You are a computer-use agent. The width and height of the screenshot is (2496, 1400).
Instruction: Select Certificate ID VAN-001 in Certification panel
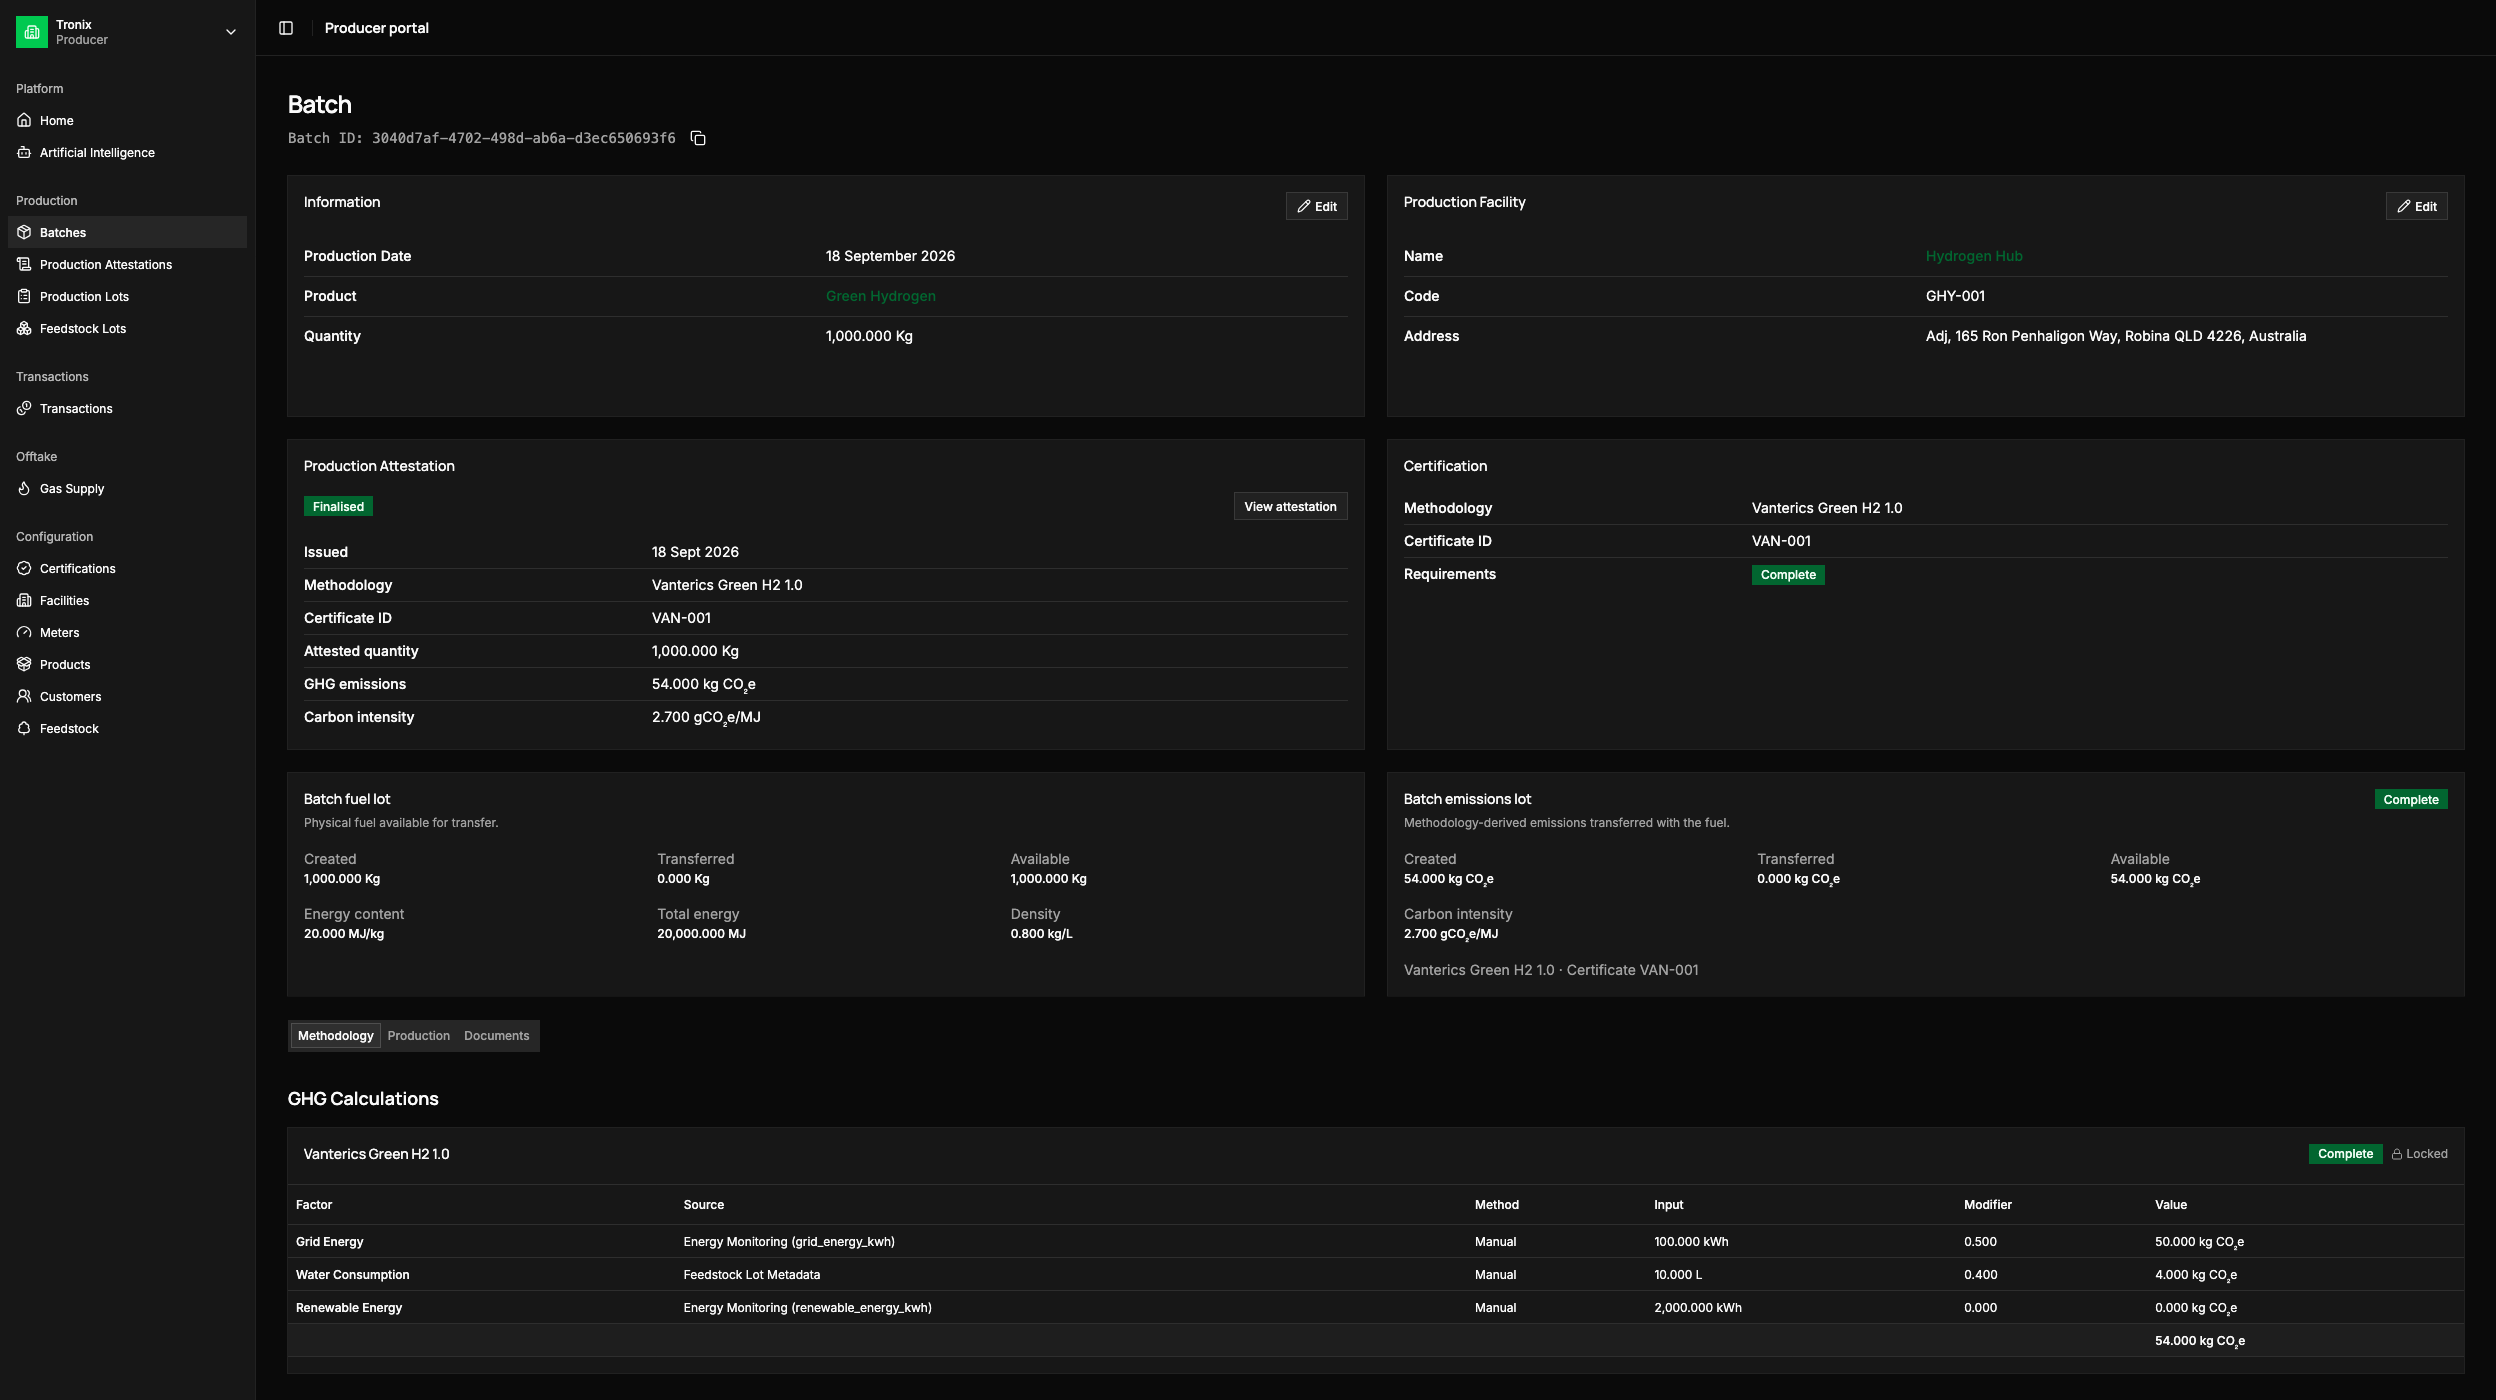(1781, 541)
